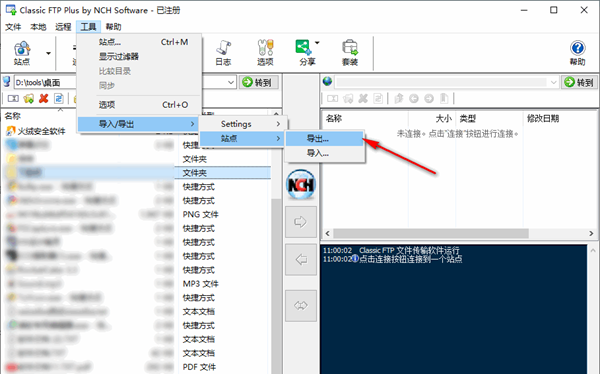Click the greyed remote bookmark icon
Viewport: 600px width, 374px height.
click(444, 99)
